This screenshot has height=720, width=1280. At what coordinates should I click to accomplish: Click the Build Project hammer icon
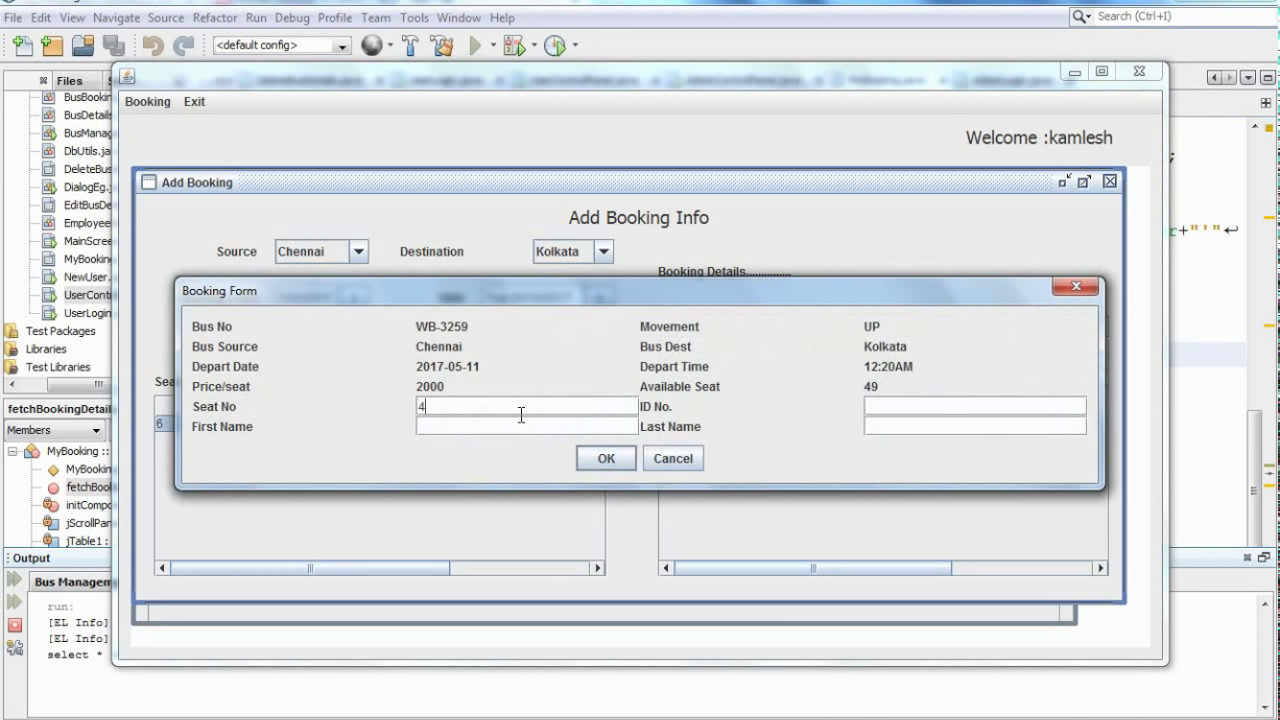click(410, 45)
